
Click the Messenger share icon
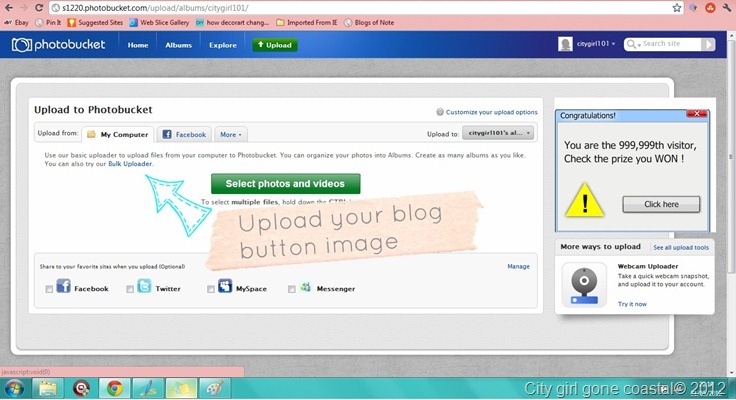[306, 286]
